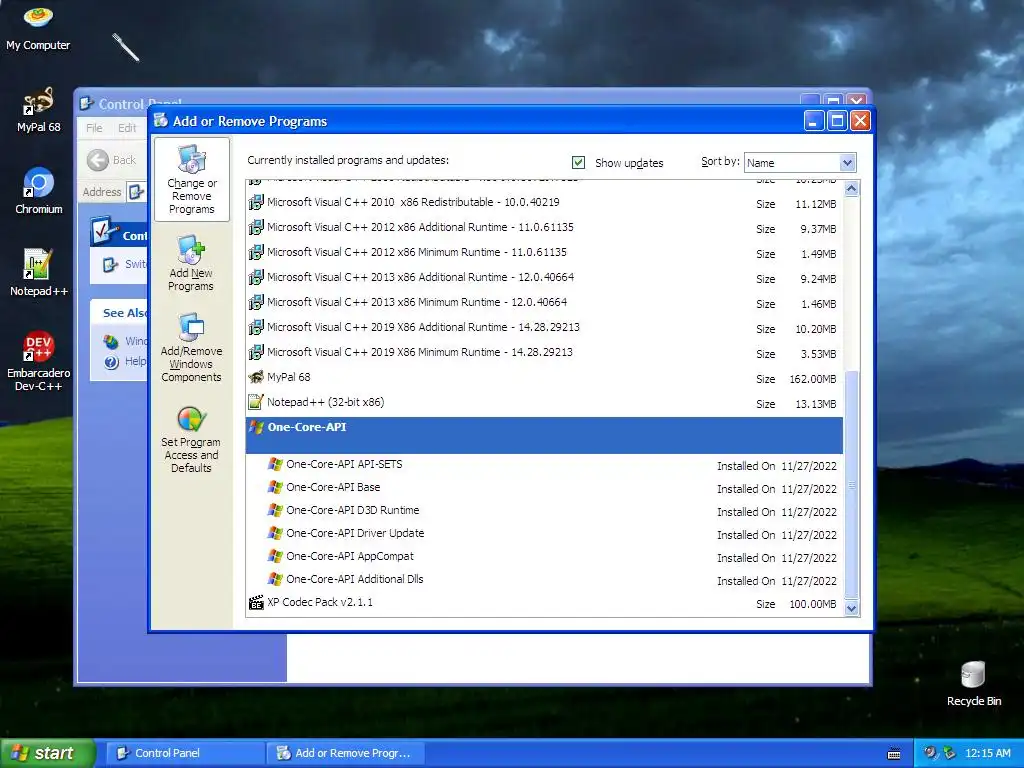Click One-Core-API AppCompat icon
The image size is (1024, 768).
[275, 556]
